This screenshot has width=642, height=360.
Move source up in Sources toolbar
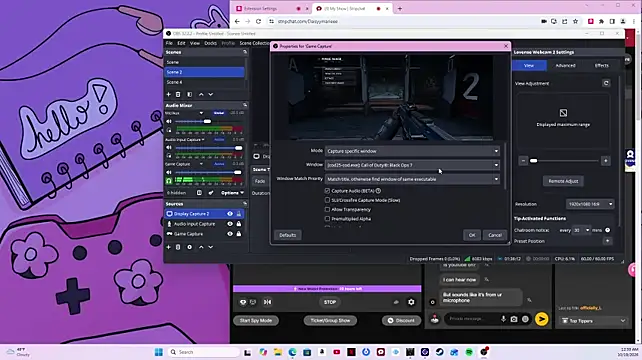pyautogui.click(x=201, y=247)
